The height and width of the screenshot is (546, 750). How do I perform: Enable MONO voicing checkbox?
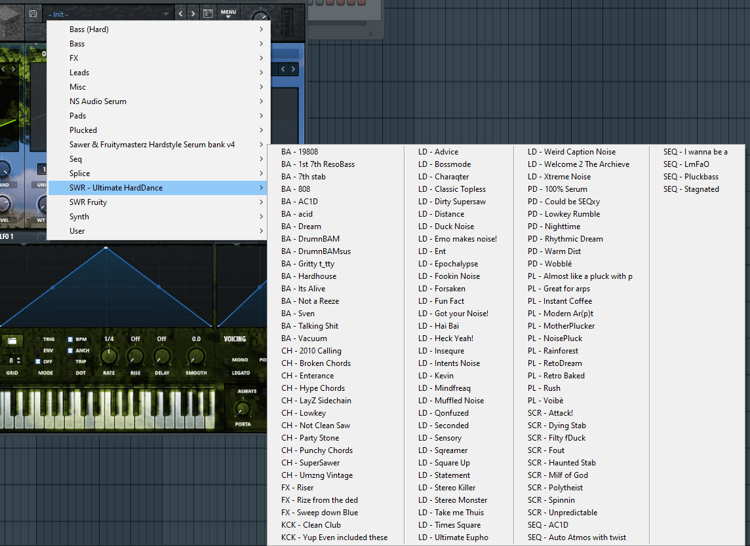227,360
